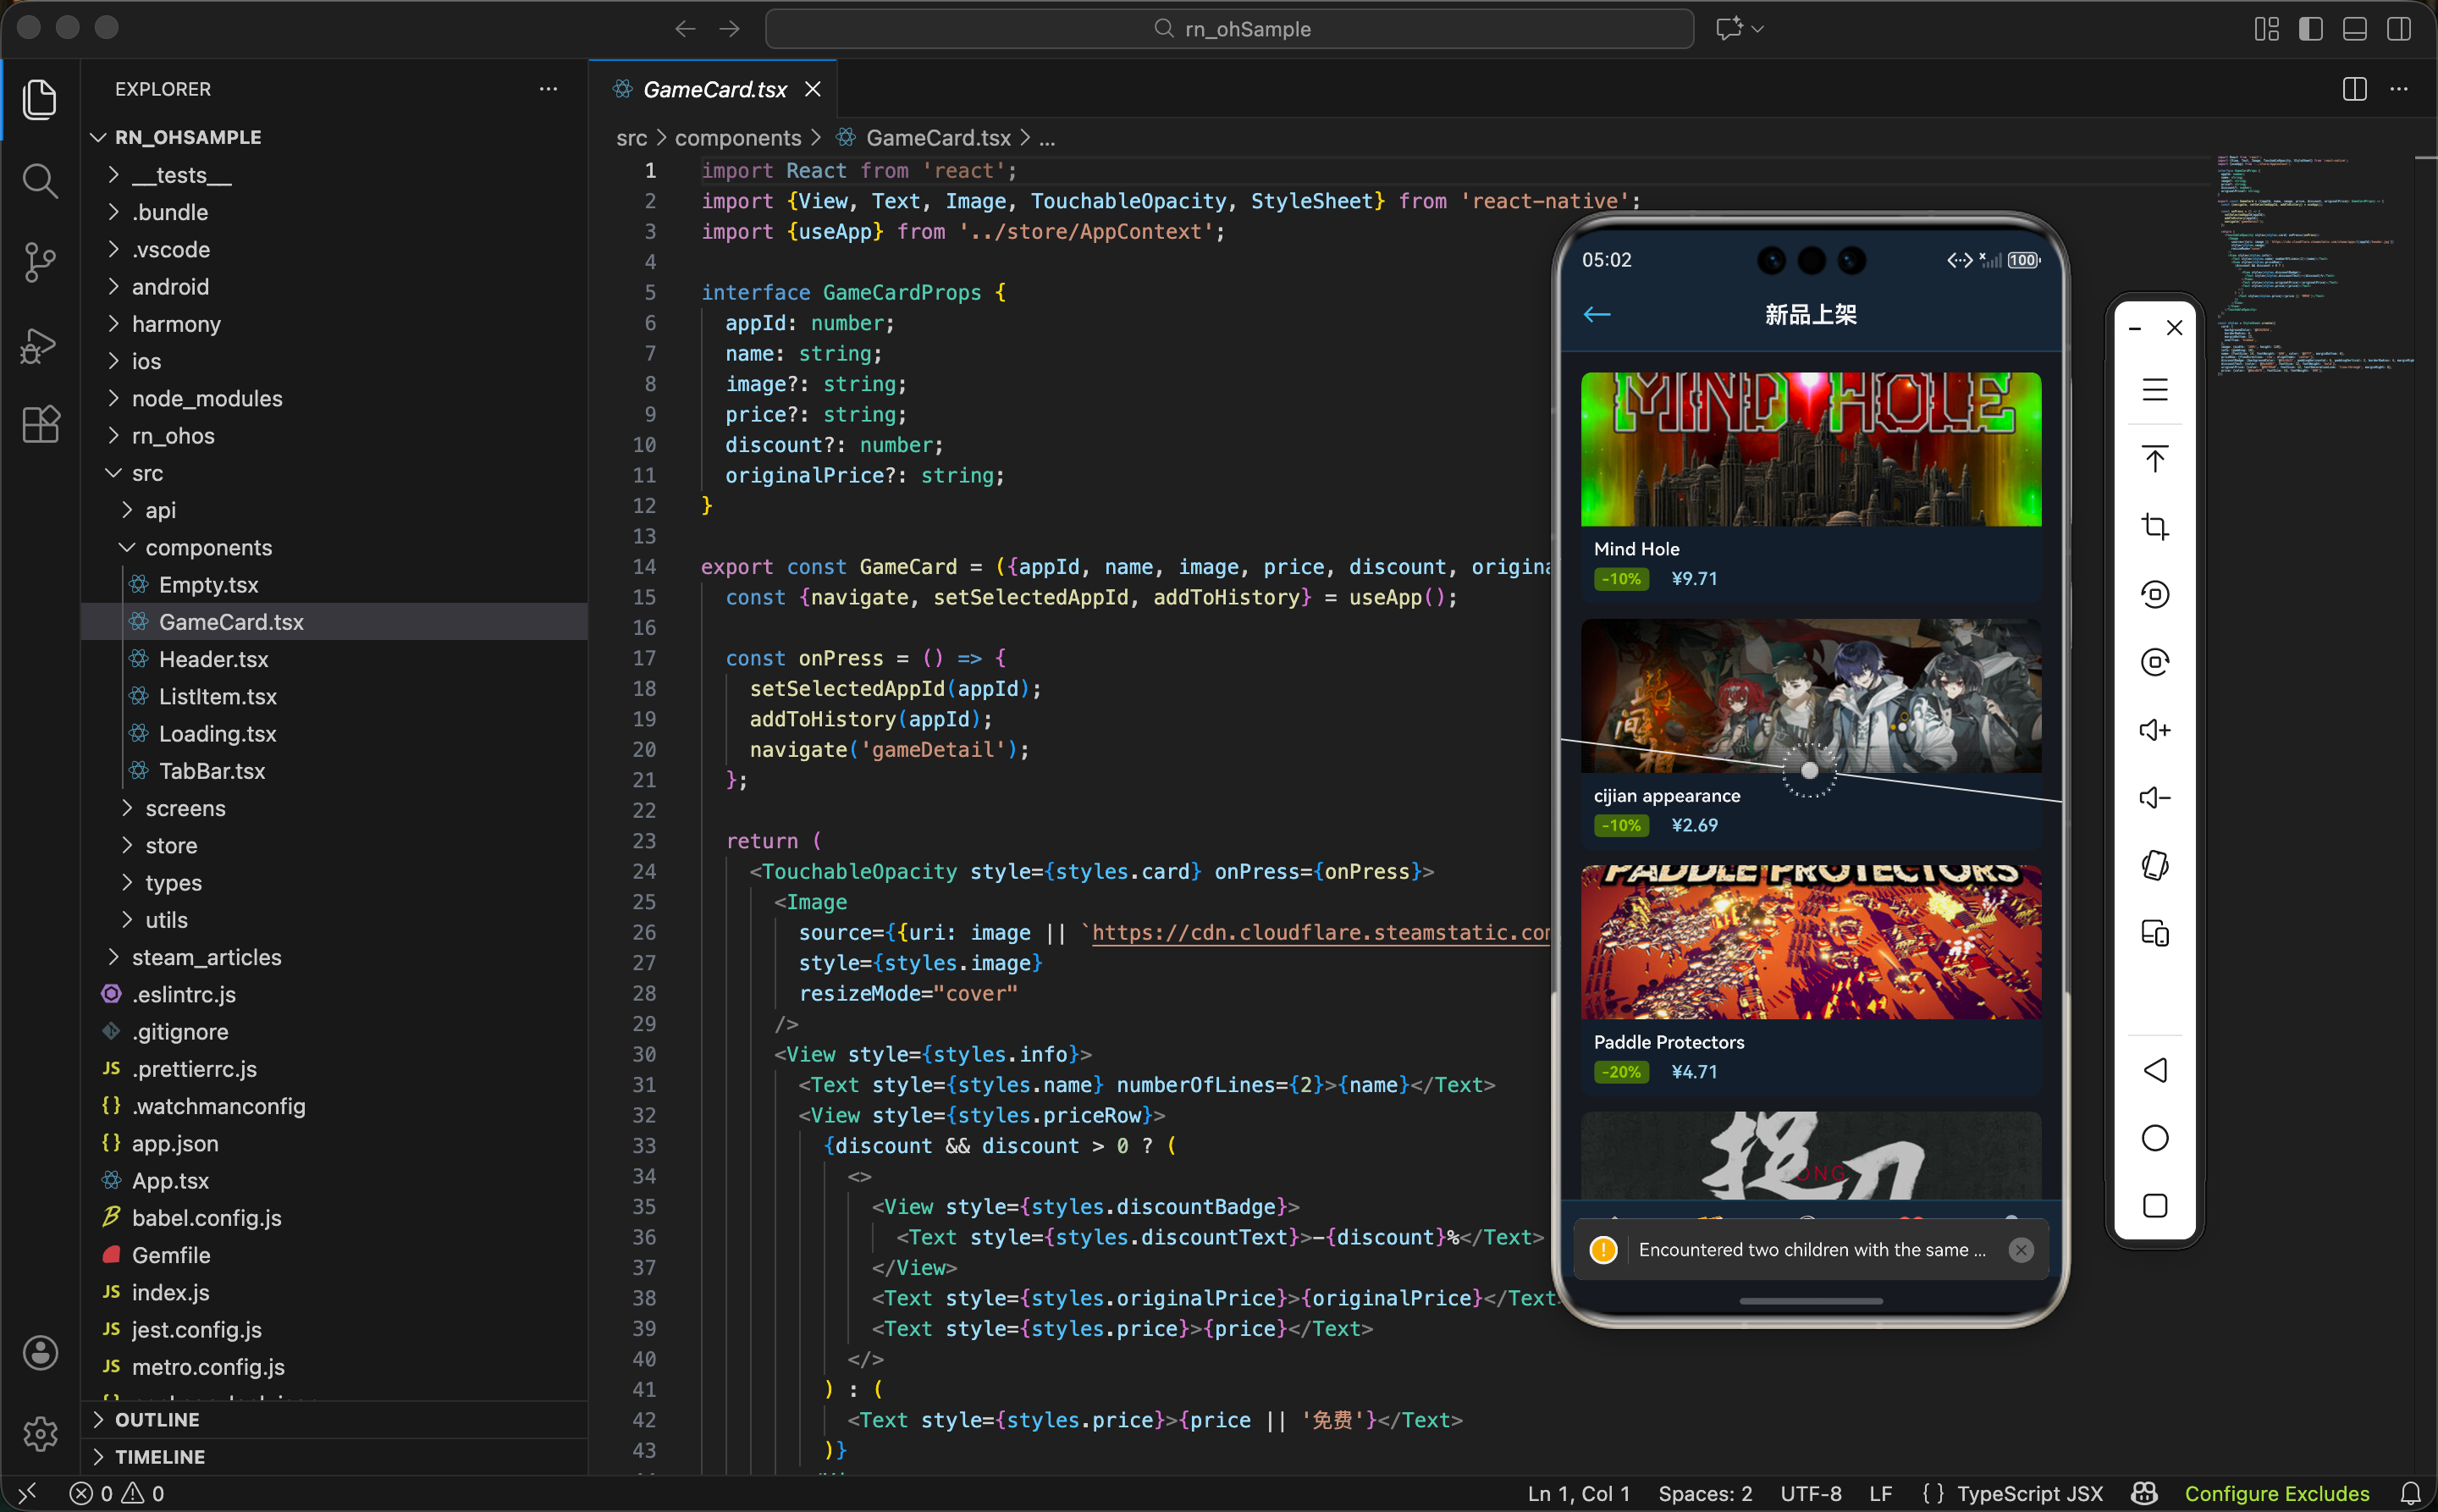The width and height of the screenshot is (2438, 1512).
Task: Toggle the bottom panel visibility
Action: point(2354,29)
